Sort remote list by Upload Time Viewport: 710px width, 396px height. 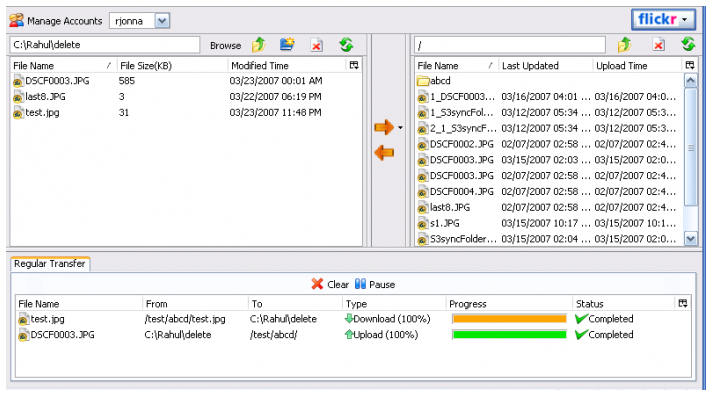[x=637, y=66]
